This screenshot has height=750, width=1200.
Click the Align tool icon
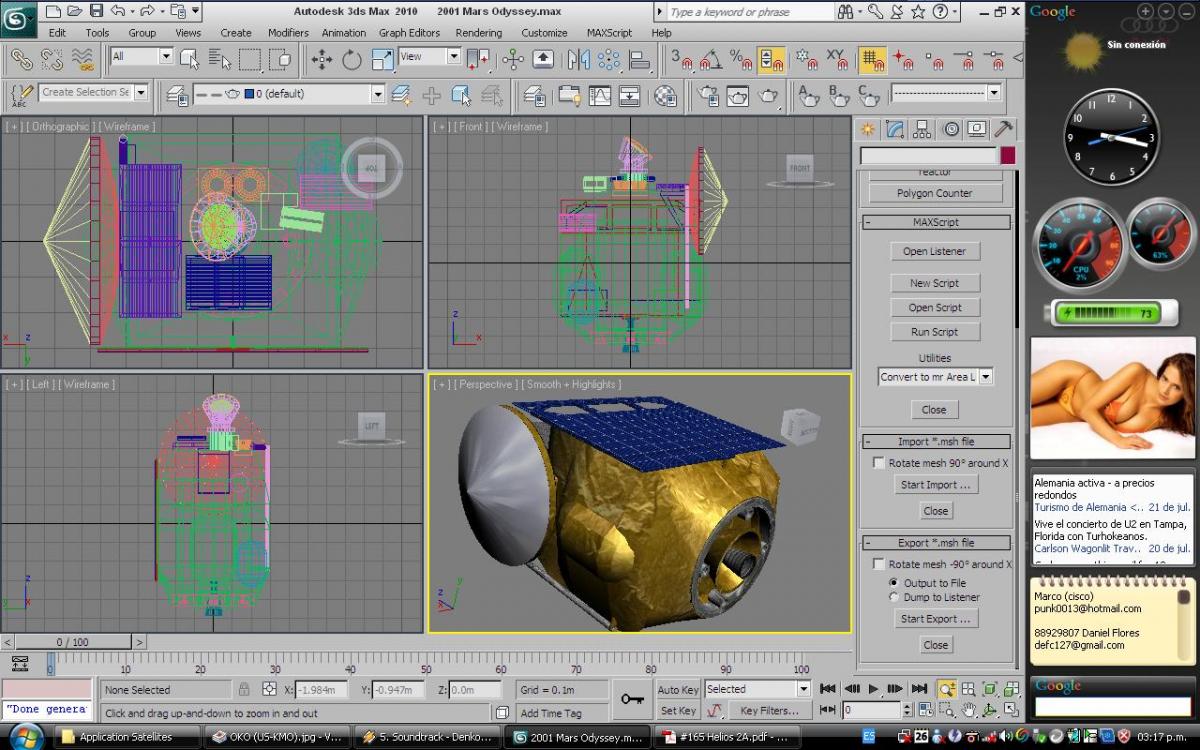coord(640,59)
